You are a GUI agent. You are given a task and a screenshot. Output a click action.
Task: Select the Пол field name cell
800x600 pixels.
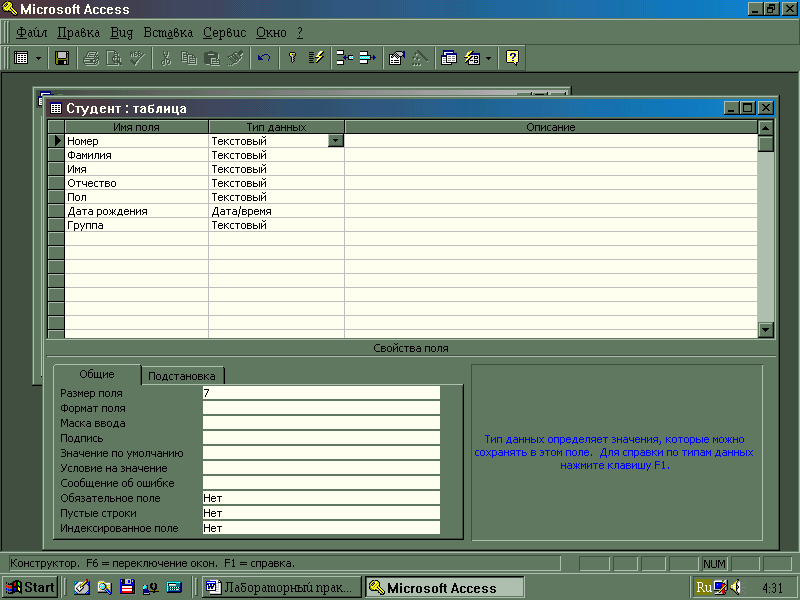[136, 197]
